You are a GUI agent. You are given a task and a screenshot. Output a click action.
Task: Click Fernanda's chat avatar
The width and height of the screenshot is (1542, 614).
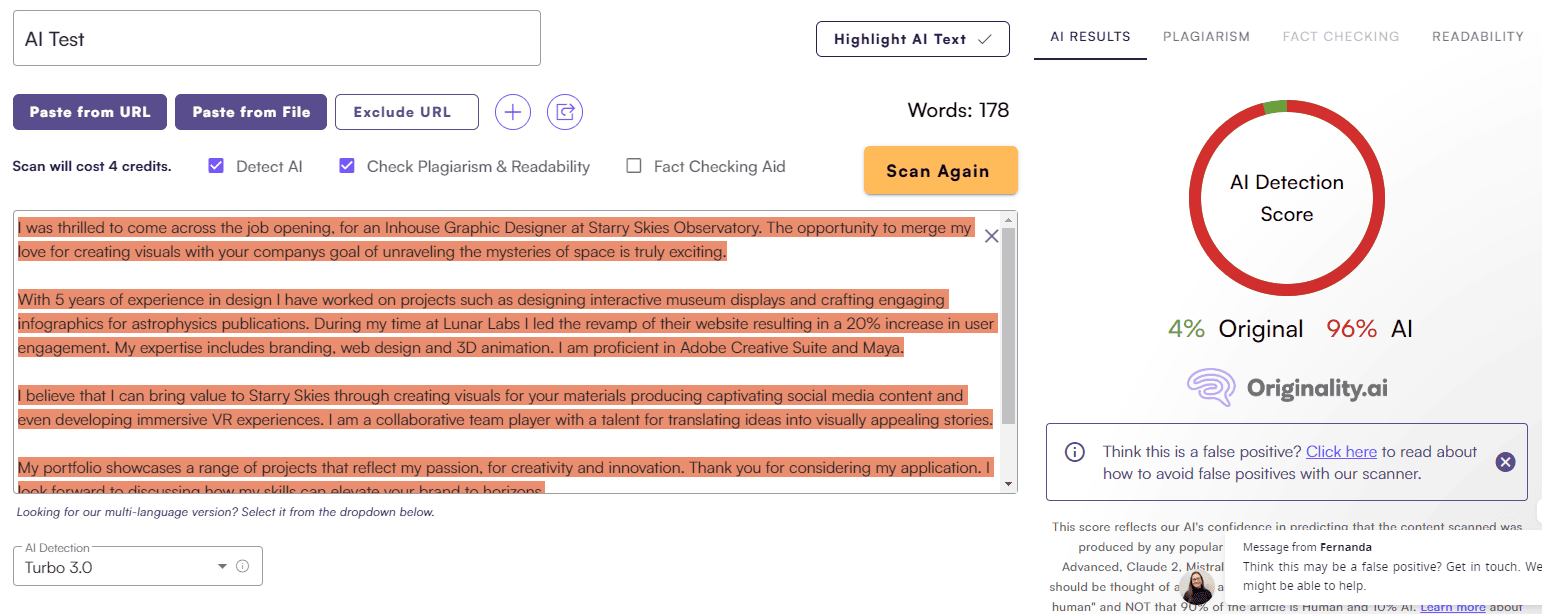pos(1197,586)
